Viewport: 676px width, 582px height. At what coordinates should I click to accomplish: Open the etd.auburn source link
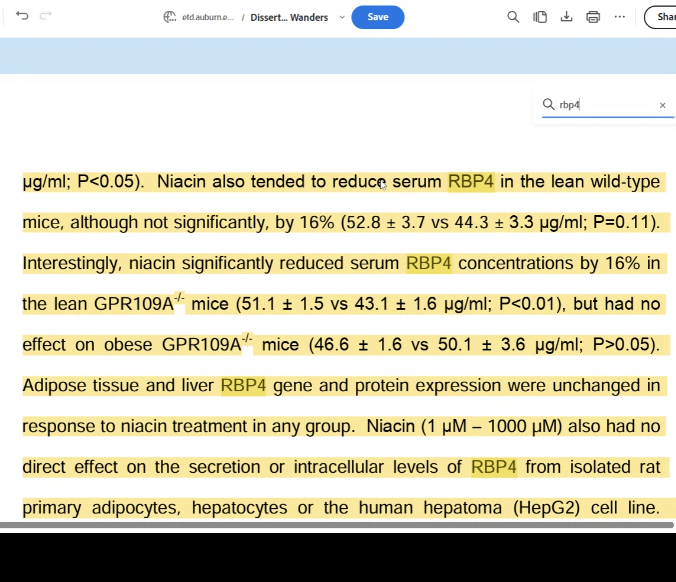tap(208, 17)
